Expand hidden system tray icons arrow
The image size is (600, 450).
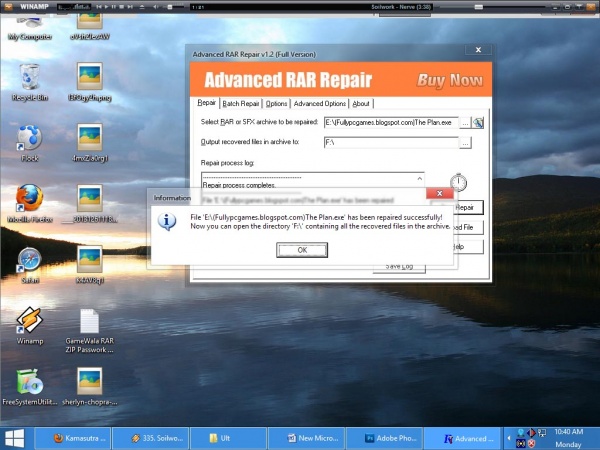[x=509, y=438]
